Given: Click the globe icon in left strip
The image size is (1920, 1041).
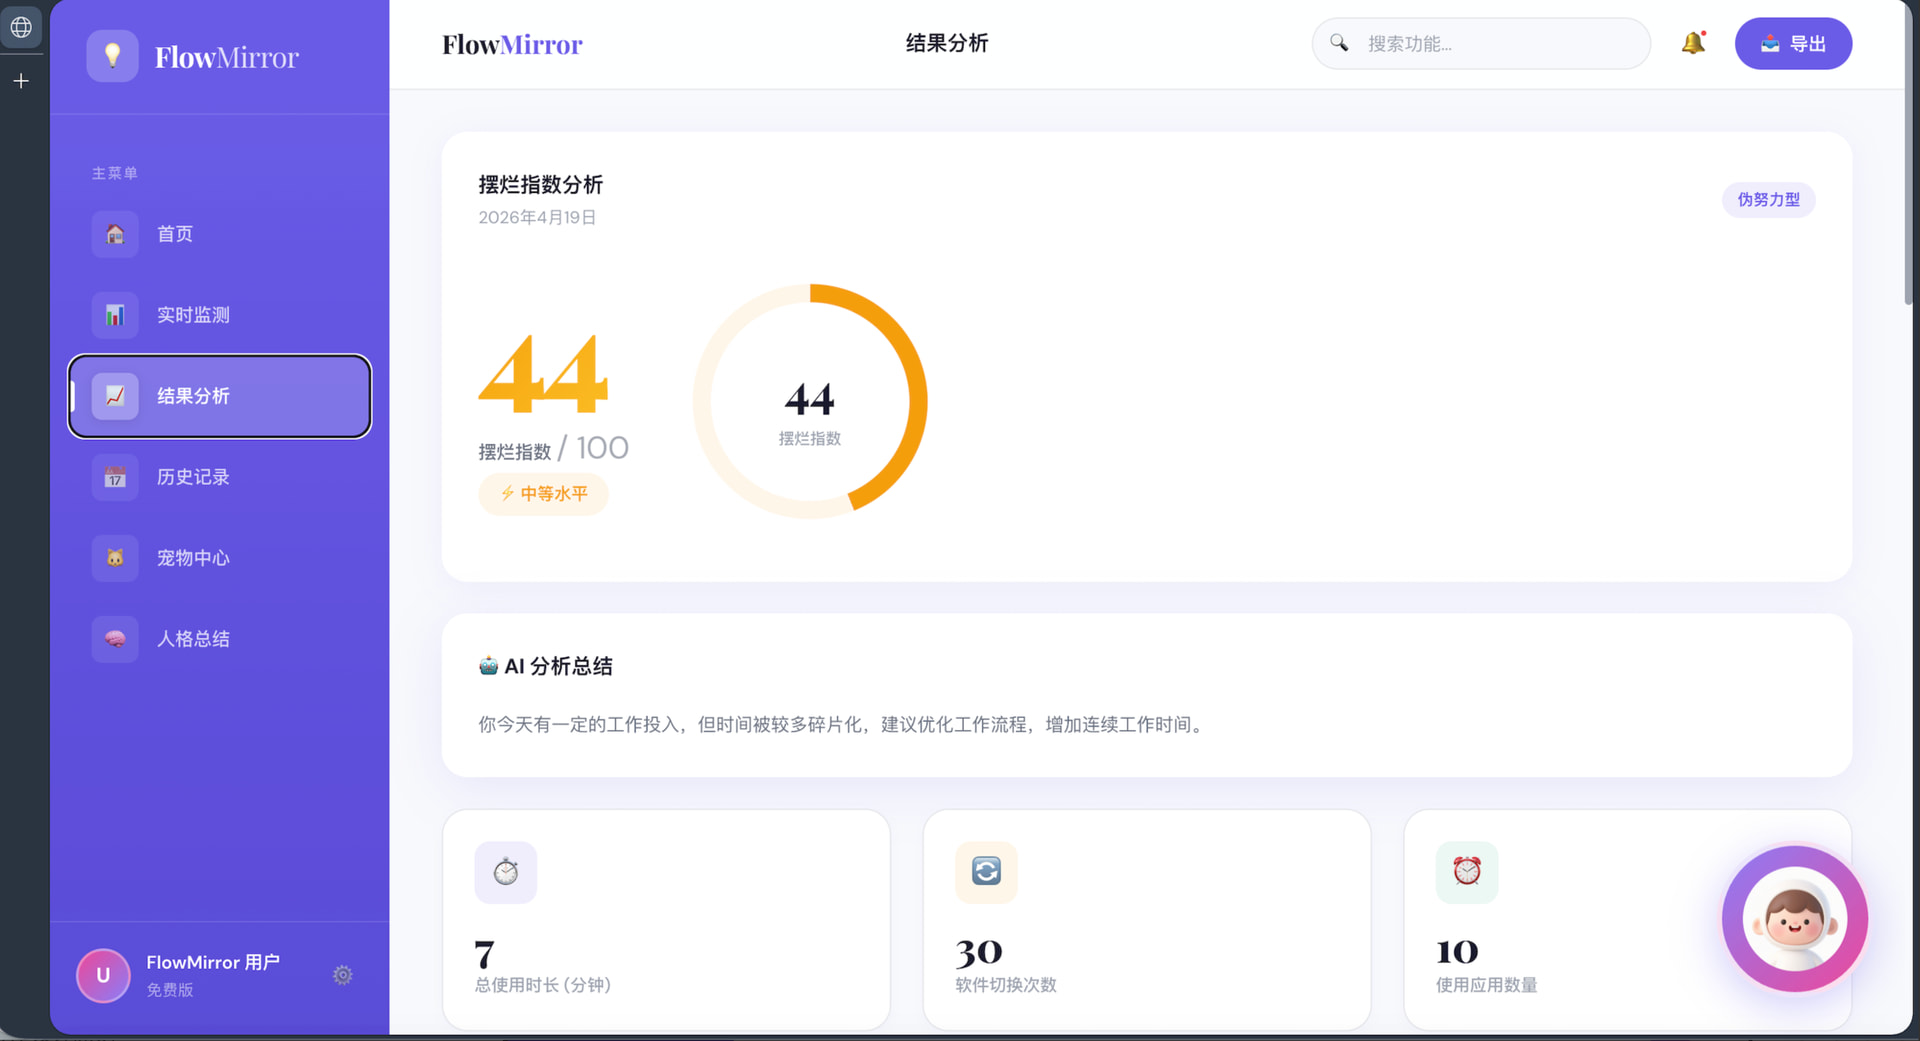Looking at the screenshot, I should point(21,27).
